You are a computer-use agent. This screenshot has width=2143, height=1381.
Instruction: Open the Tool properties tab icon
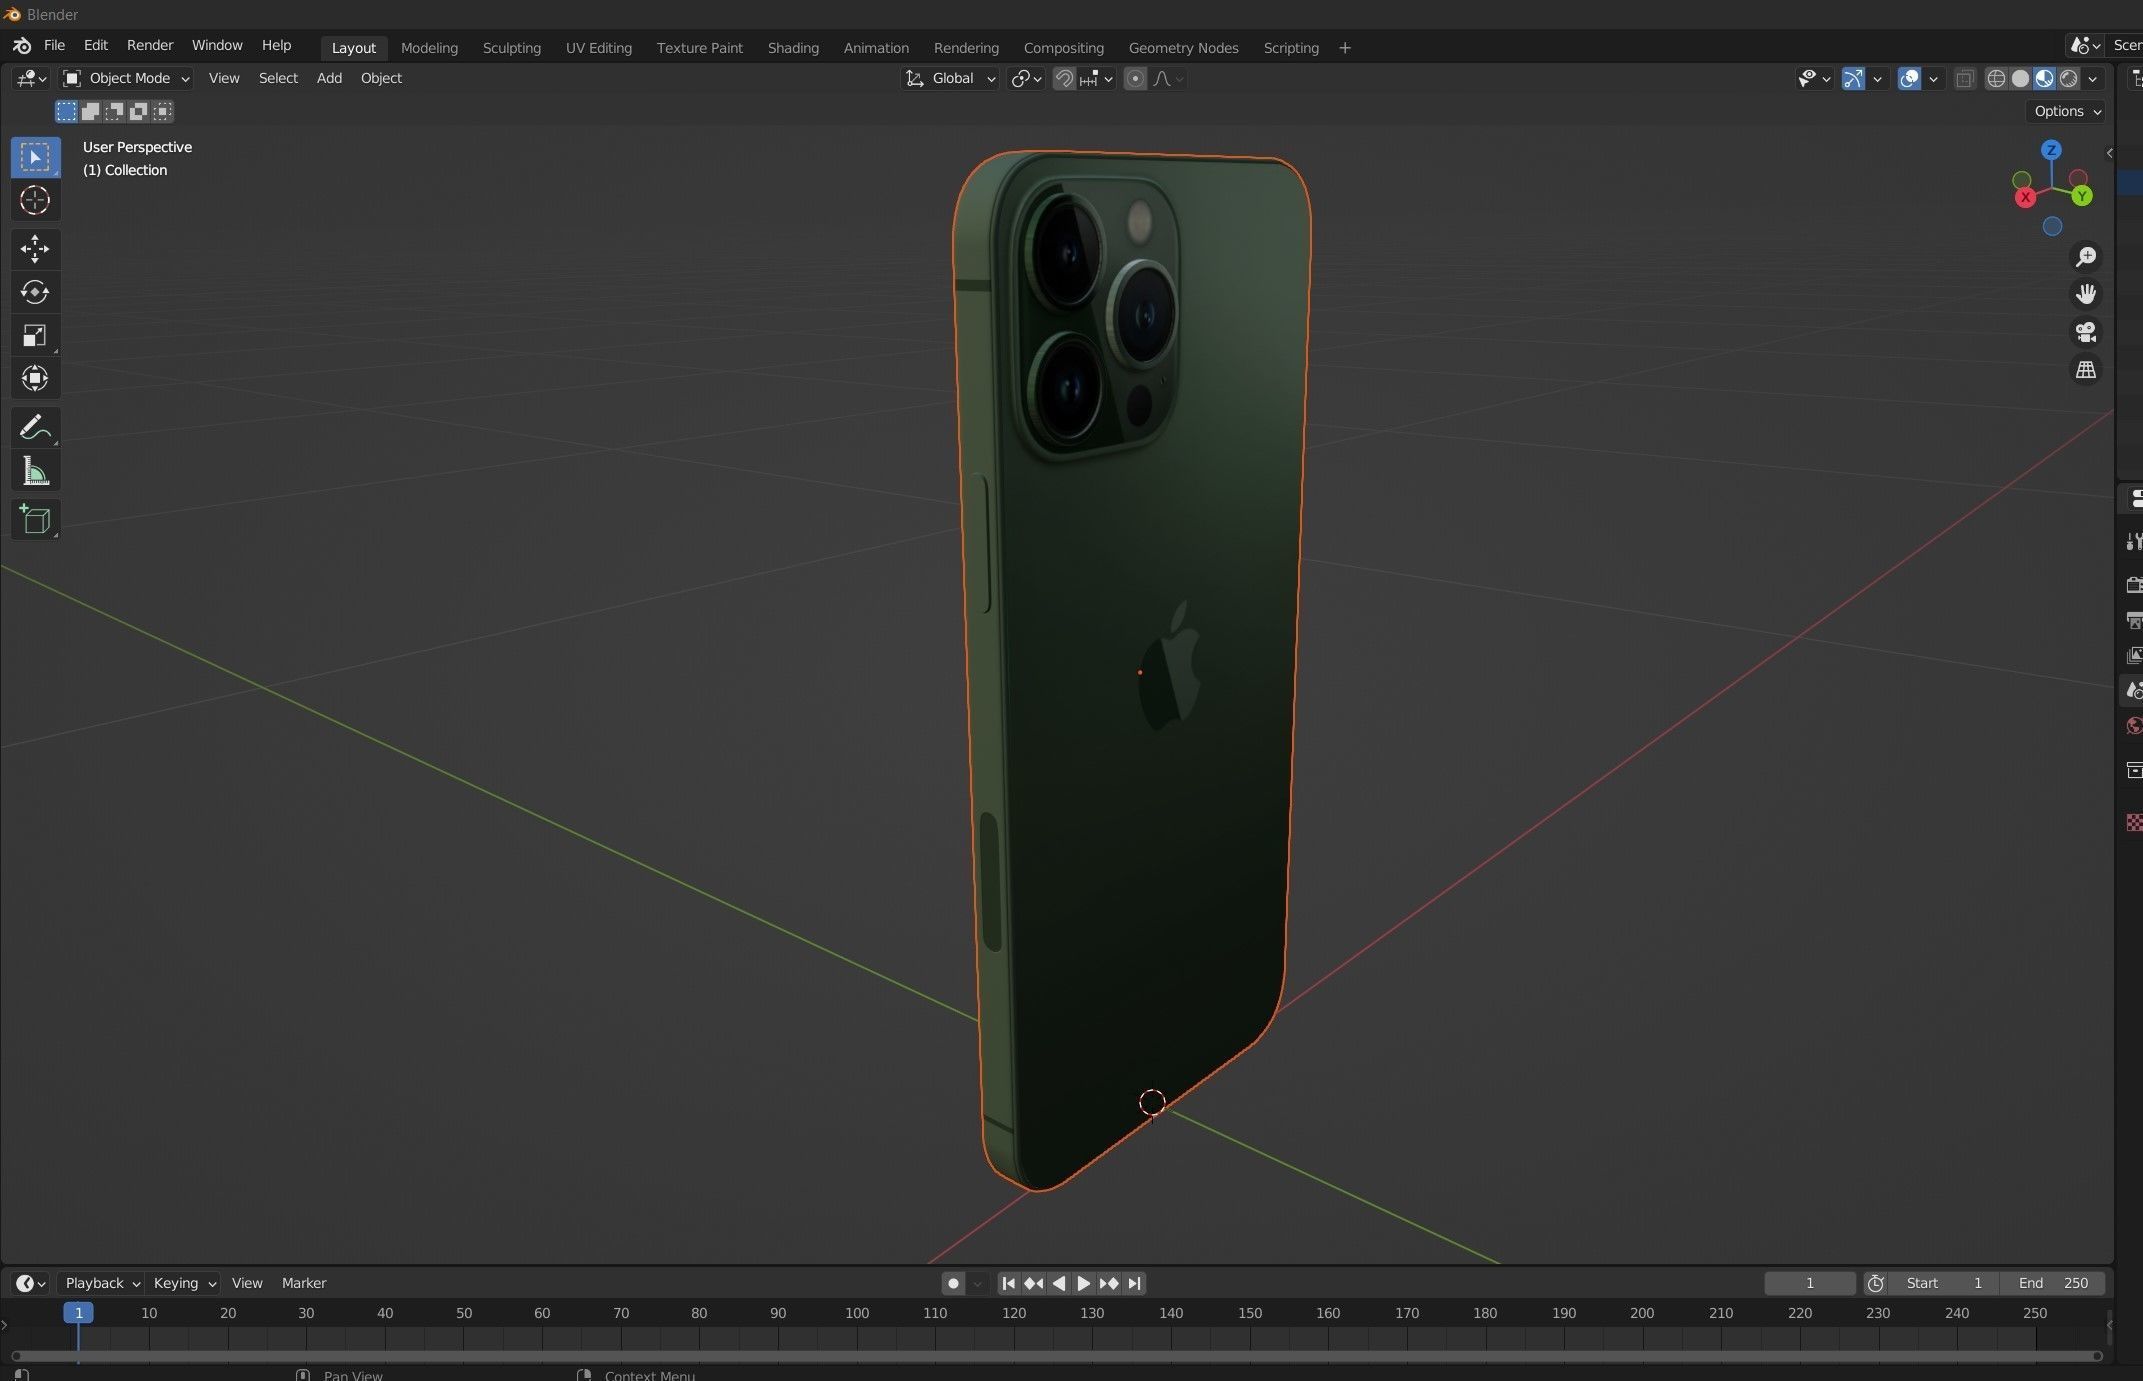[2133, 542]
